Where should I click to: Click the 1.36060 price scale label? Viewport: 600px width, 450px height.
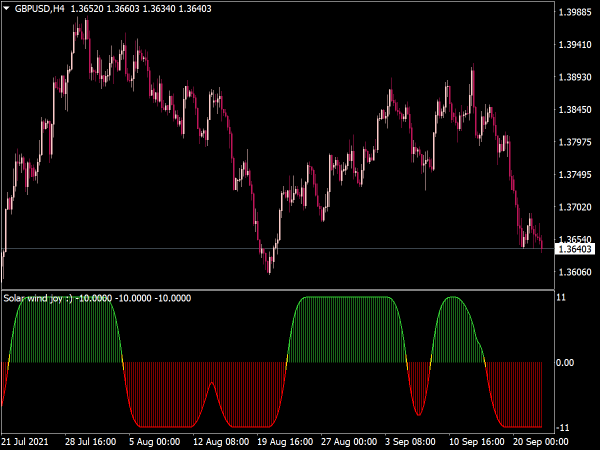[x=575, y=272]
